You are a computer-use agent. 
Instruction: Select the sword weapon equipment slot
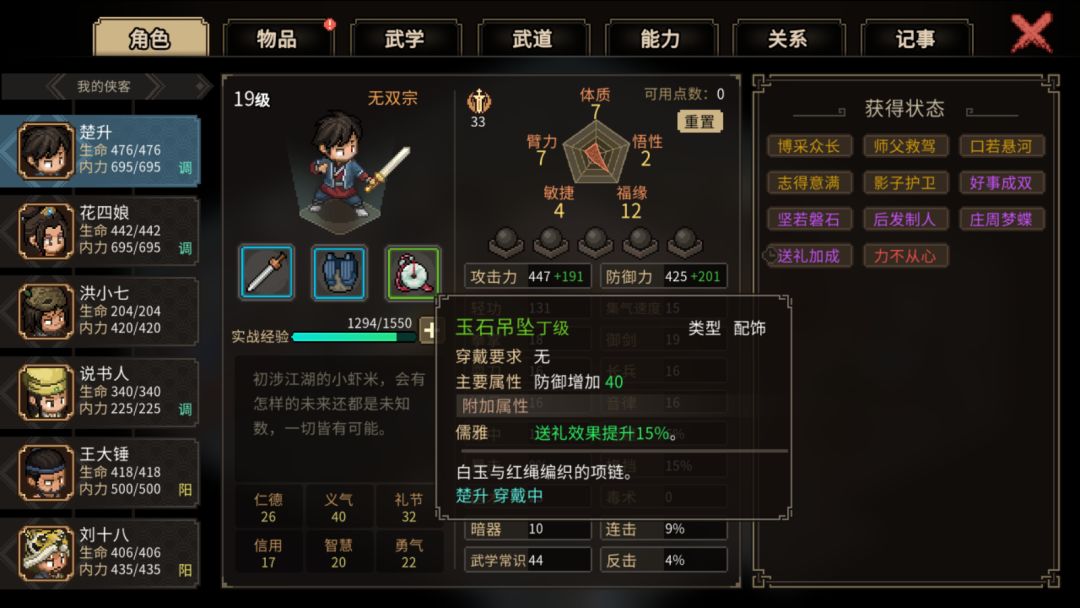(x=267, y=272)
